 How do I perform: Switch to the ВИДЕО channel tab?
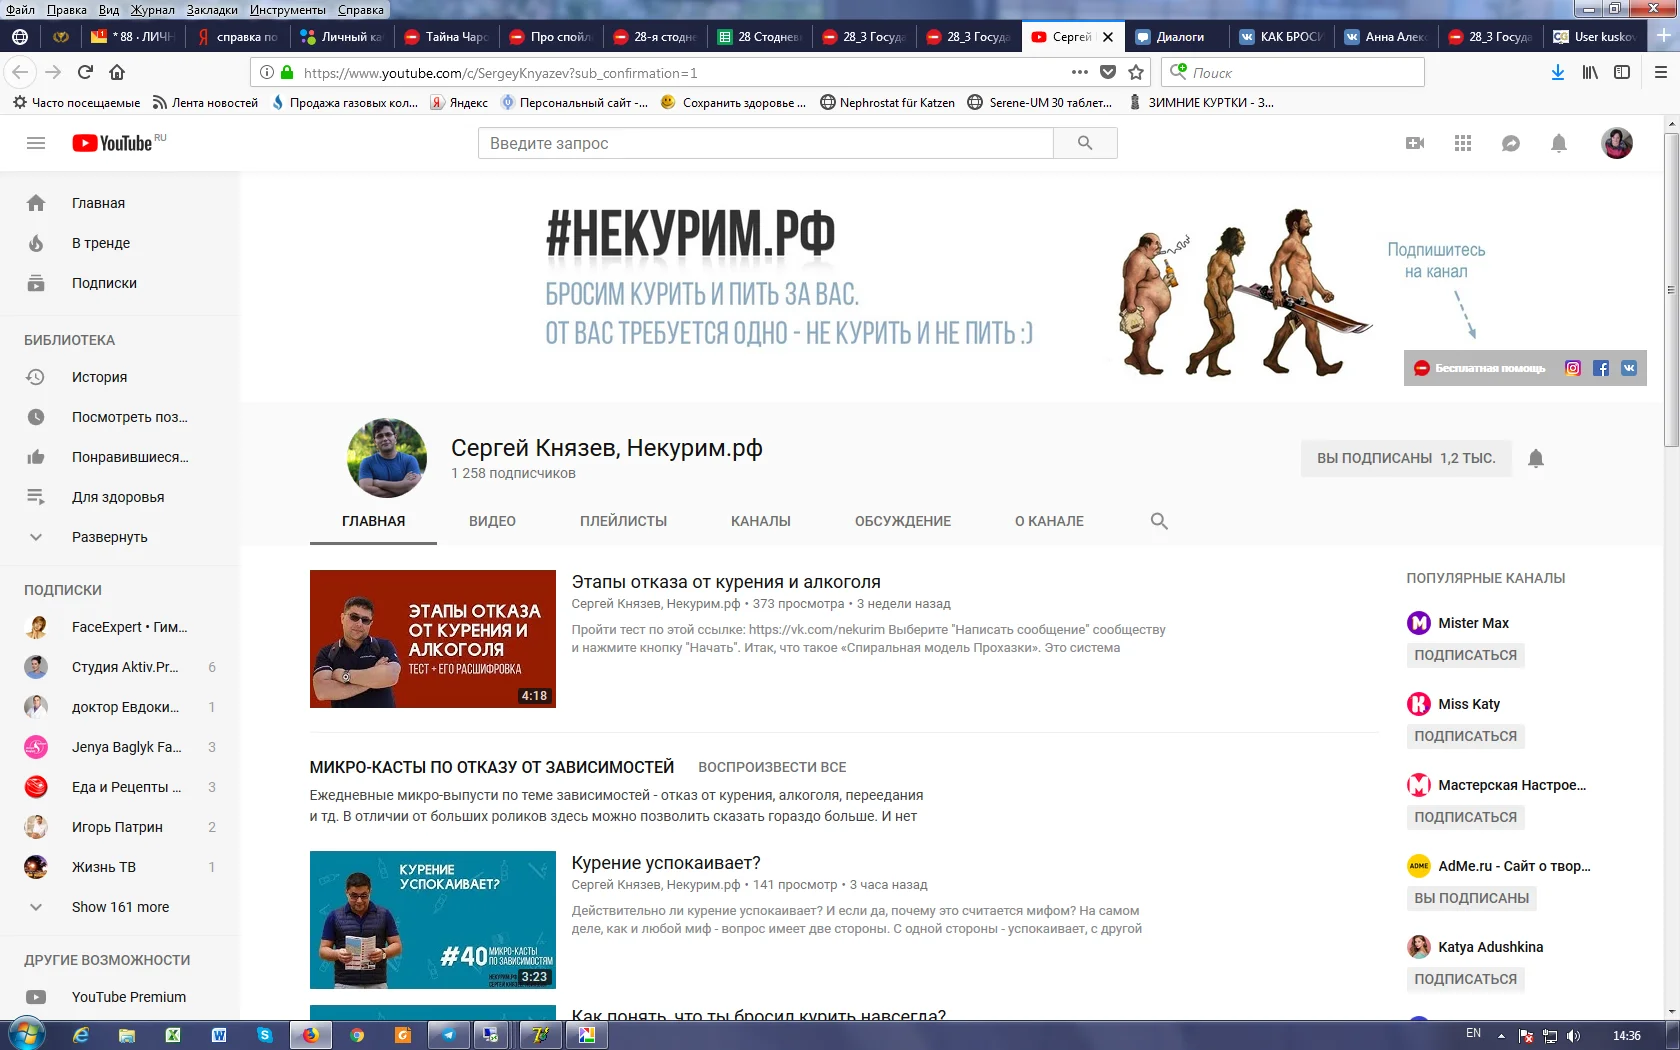click(x=492, y=521)
